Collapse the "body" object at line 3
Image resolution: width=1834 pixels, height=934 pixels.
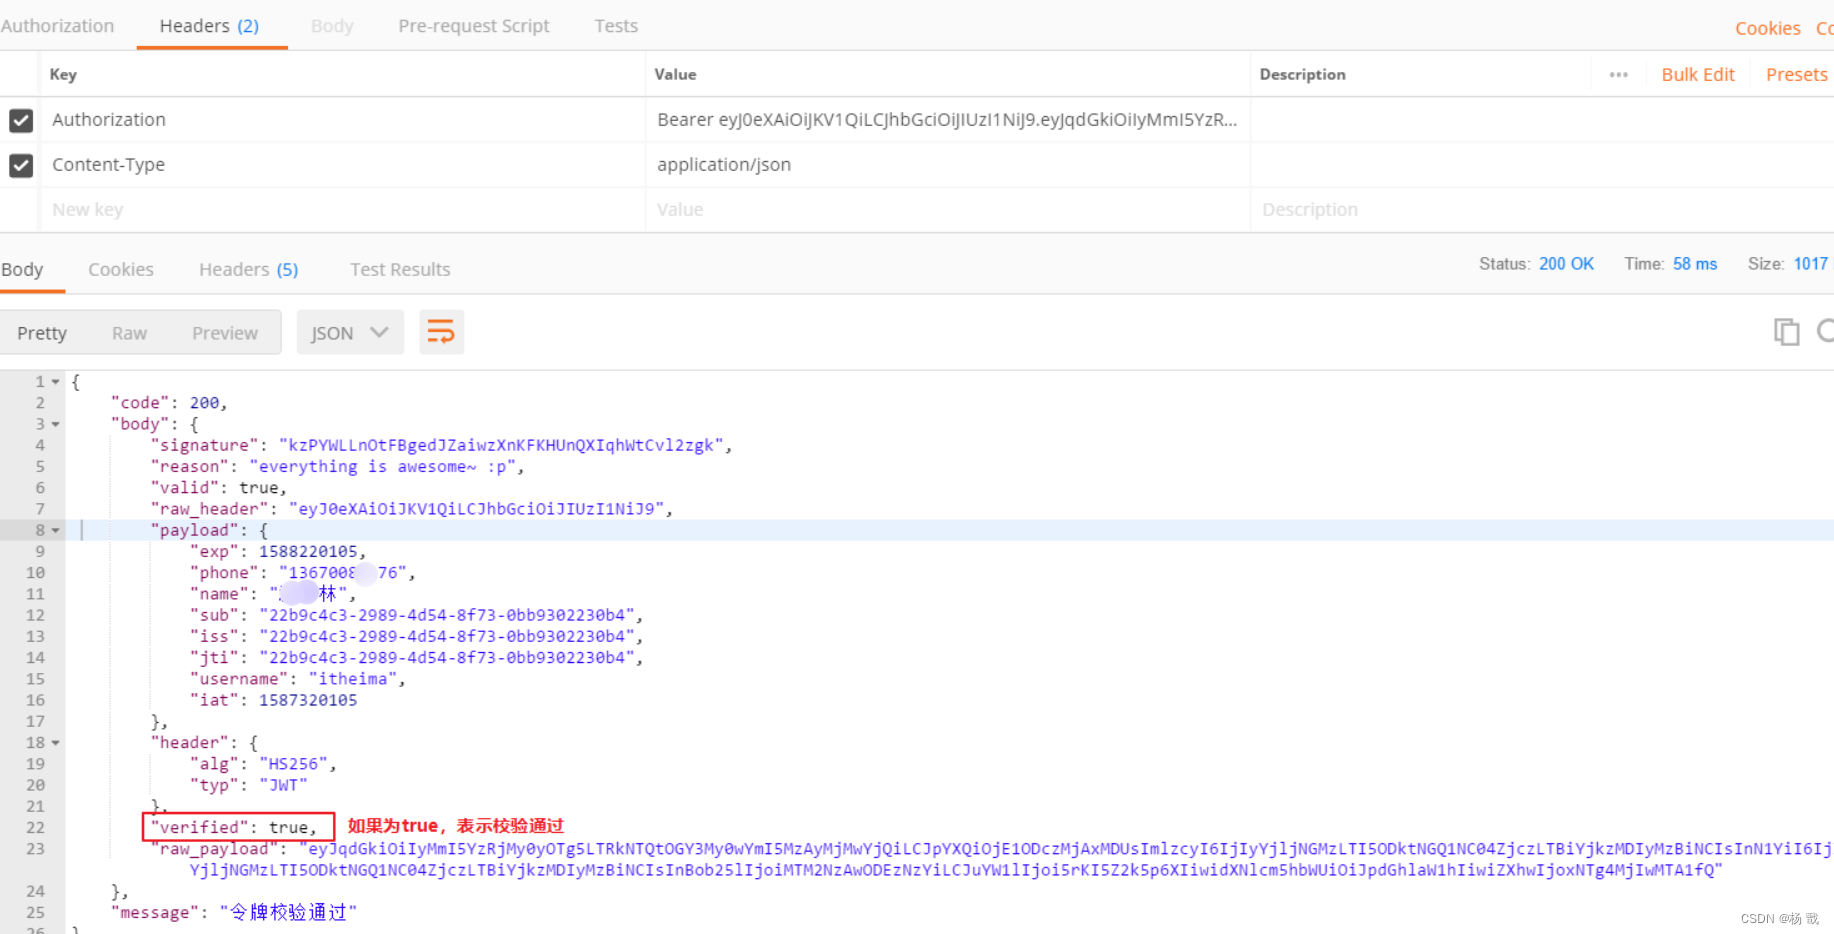(x=56, y=424)
